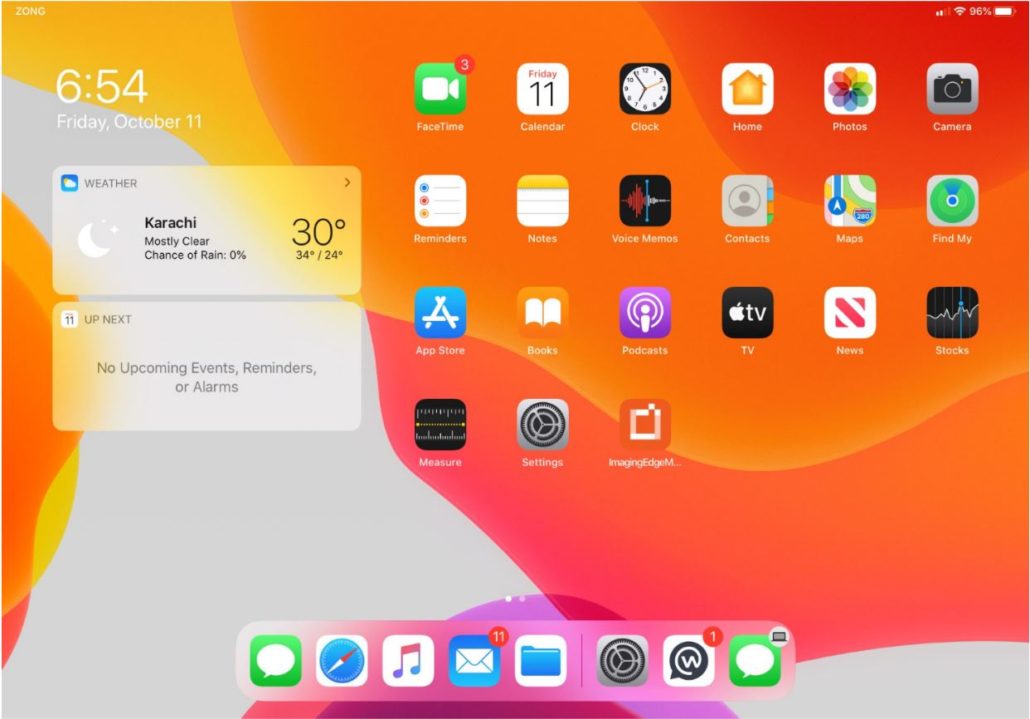Open the Apple TV app
Image resolution: width=1030 pixels, height=719 pixels.
747,313
